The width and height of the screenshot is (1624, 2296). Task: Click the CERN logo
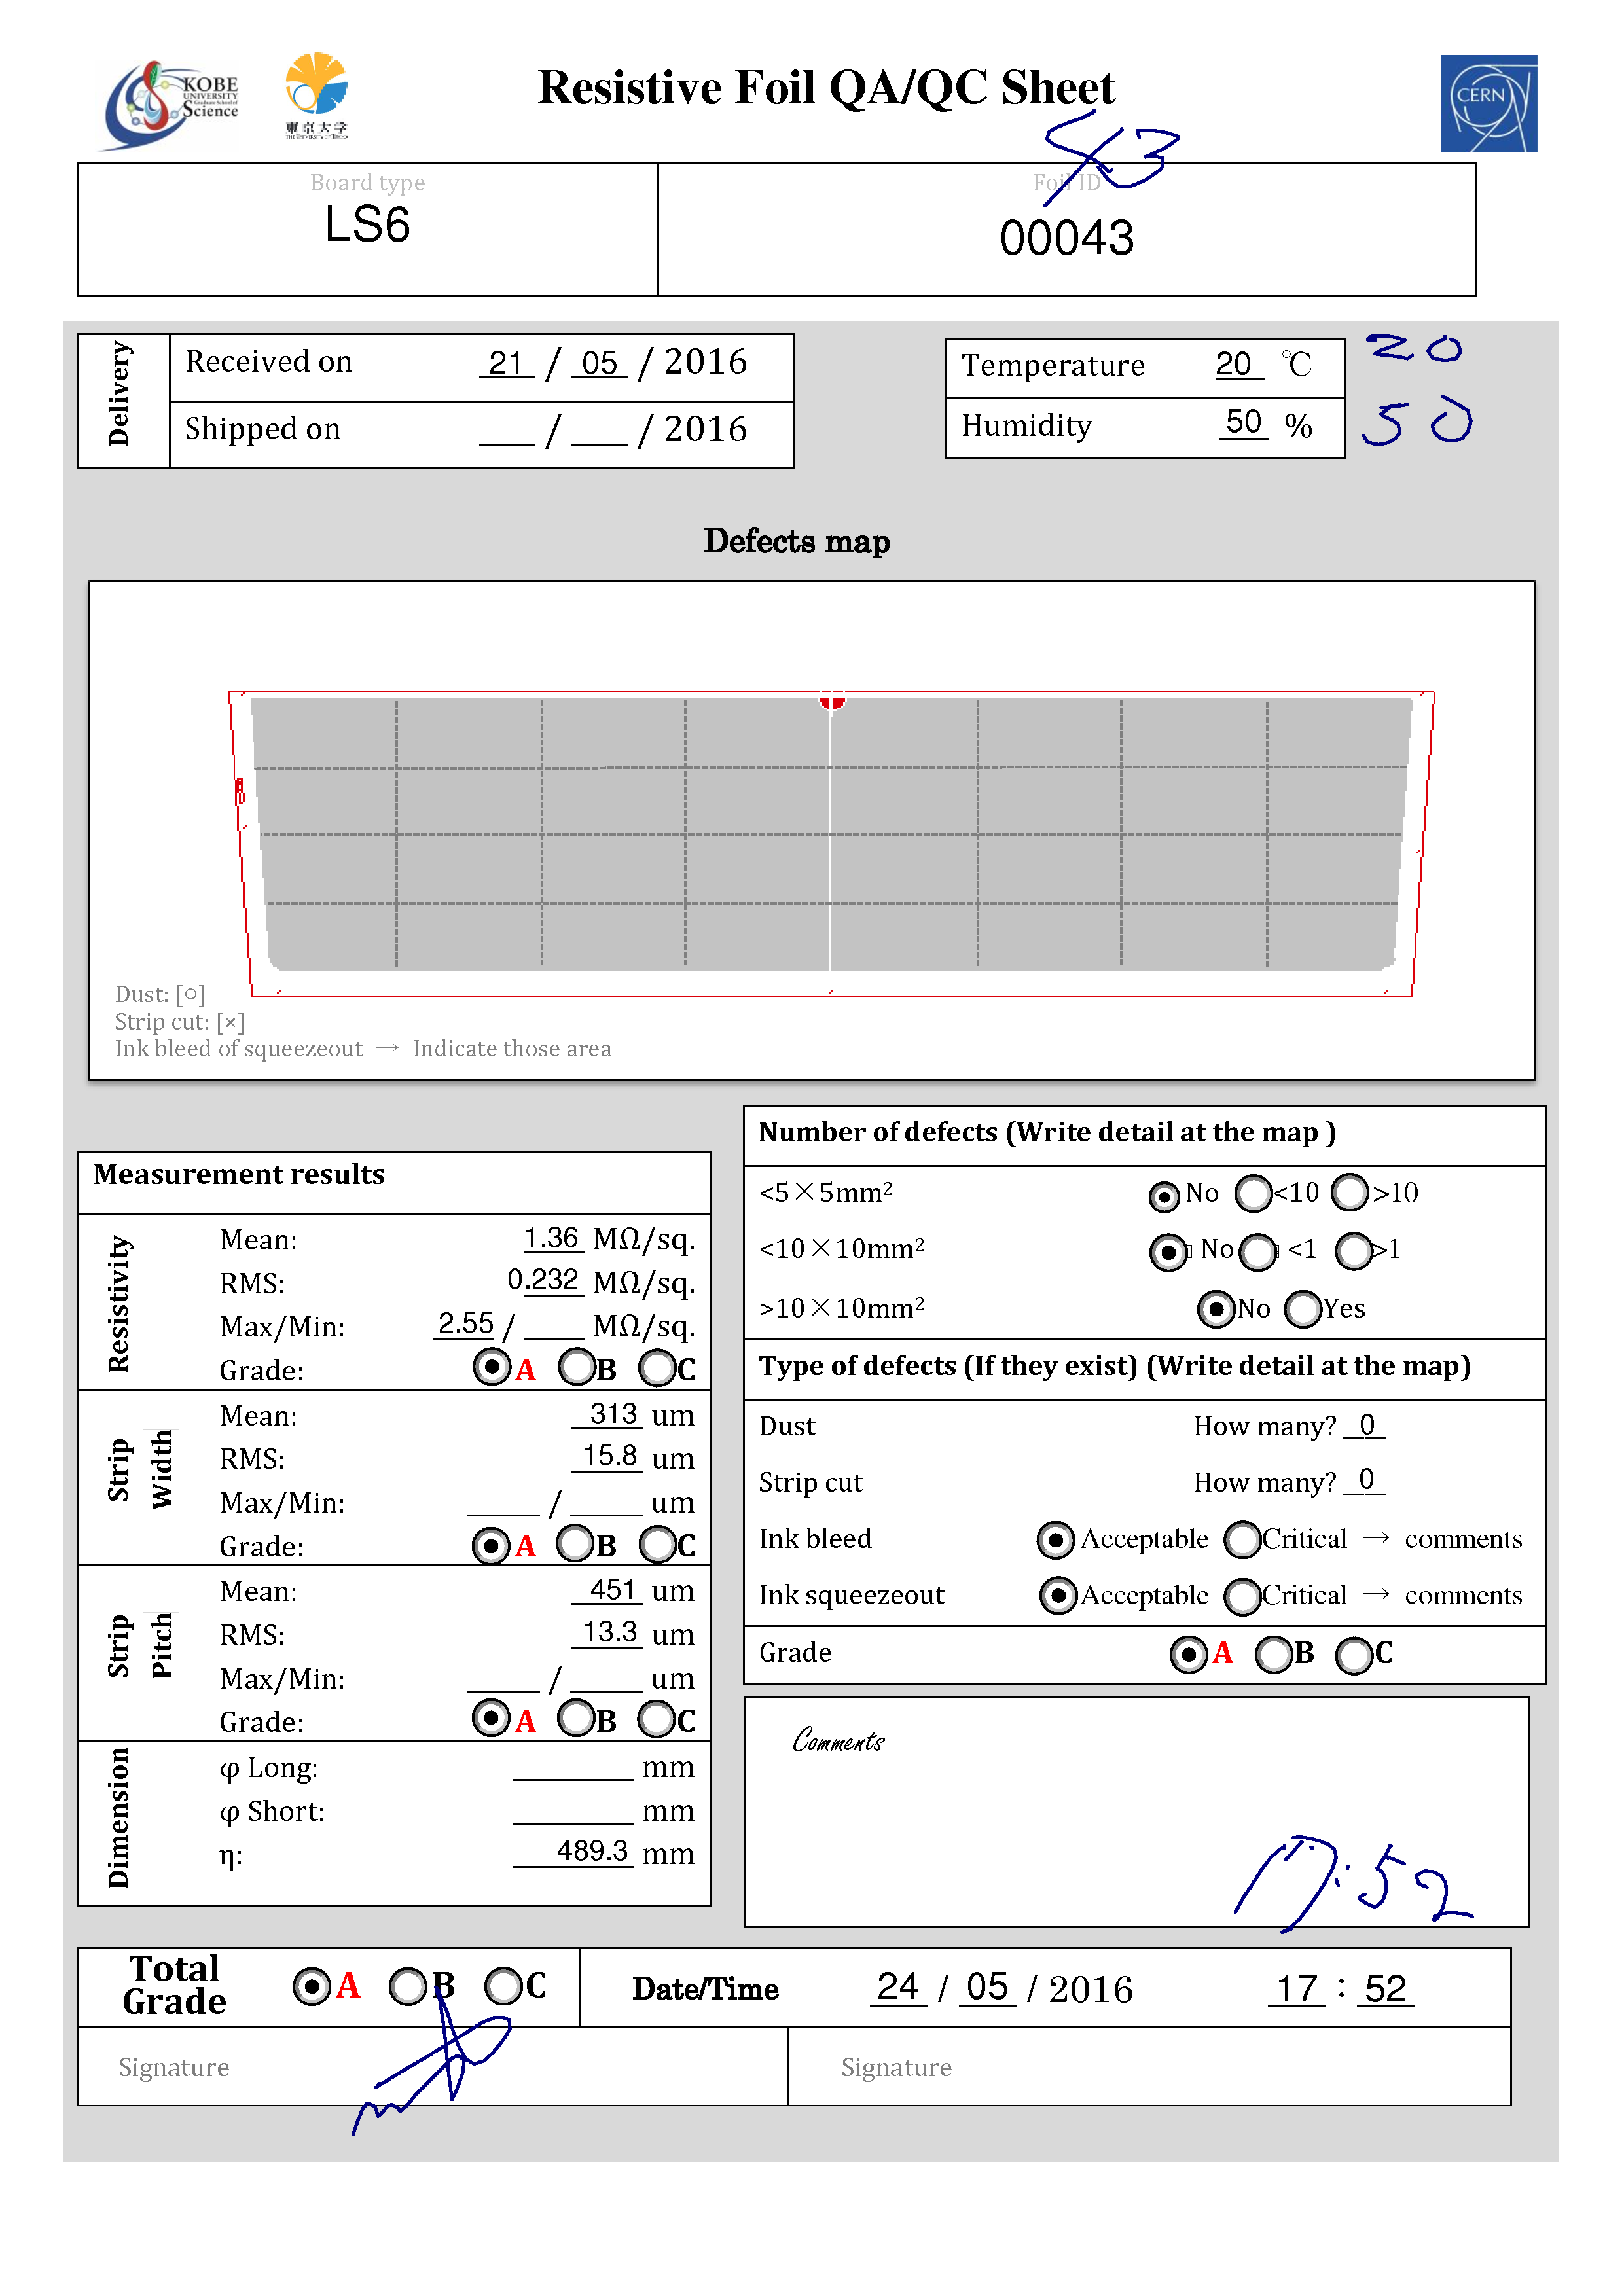[x=1488, y=103]
